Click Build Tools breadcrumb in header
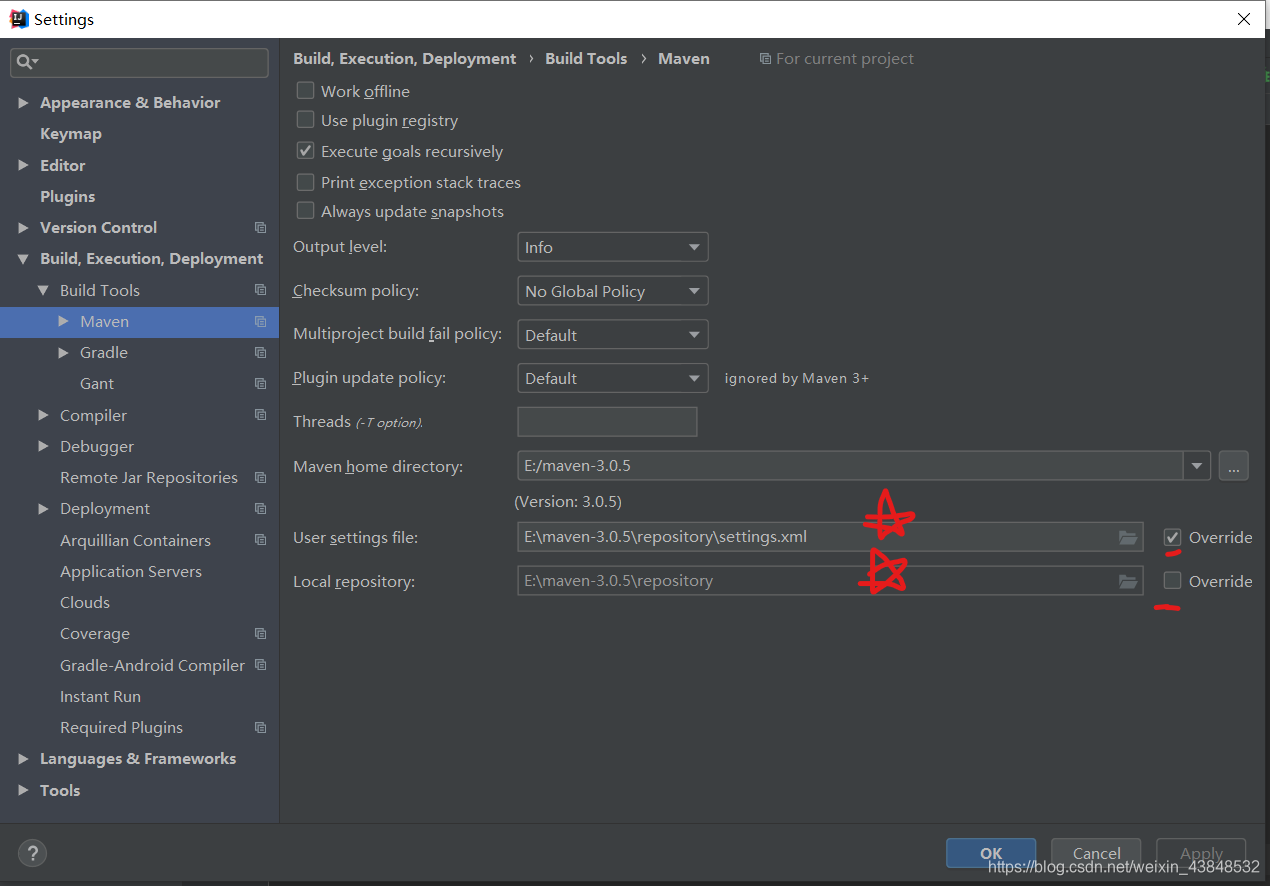 pos(586,59)
